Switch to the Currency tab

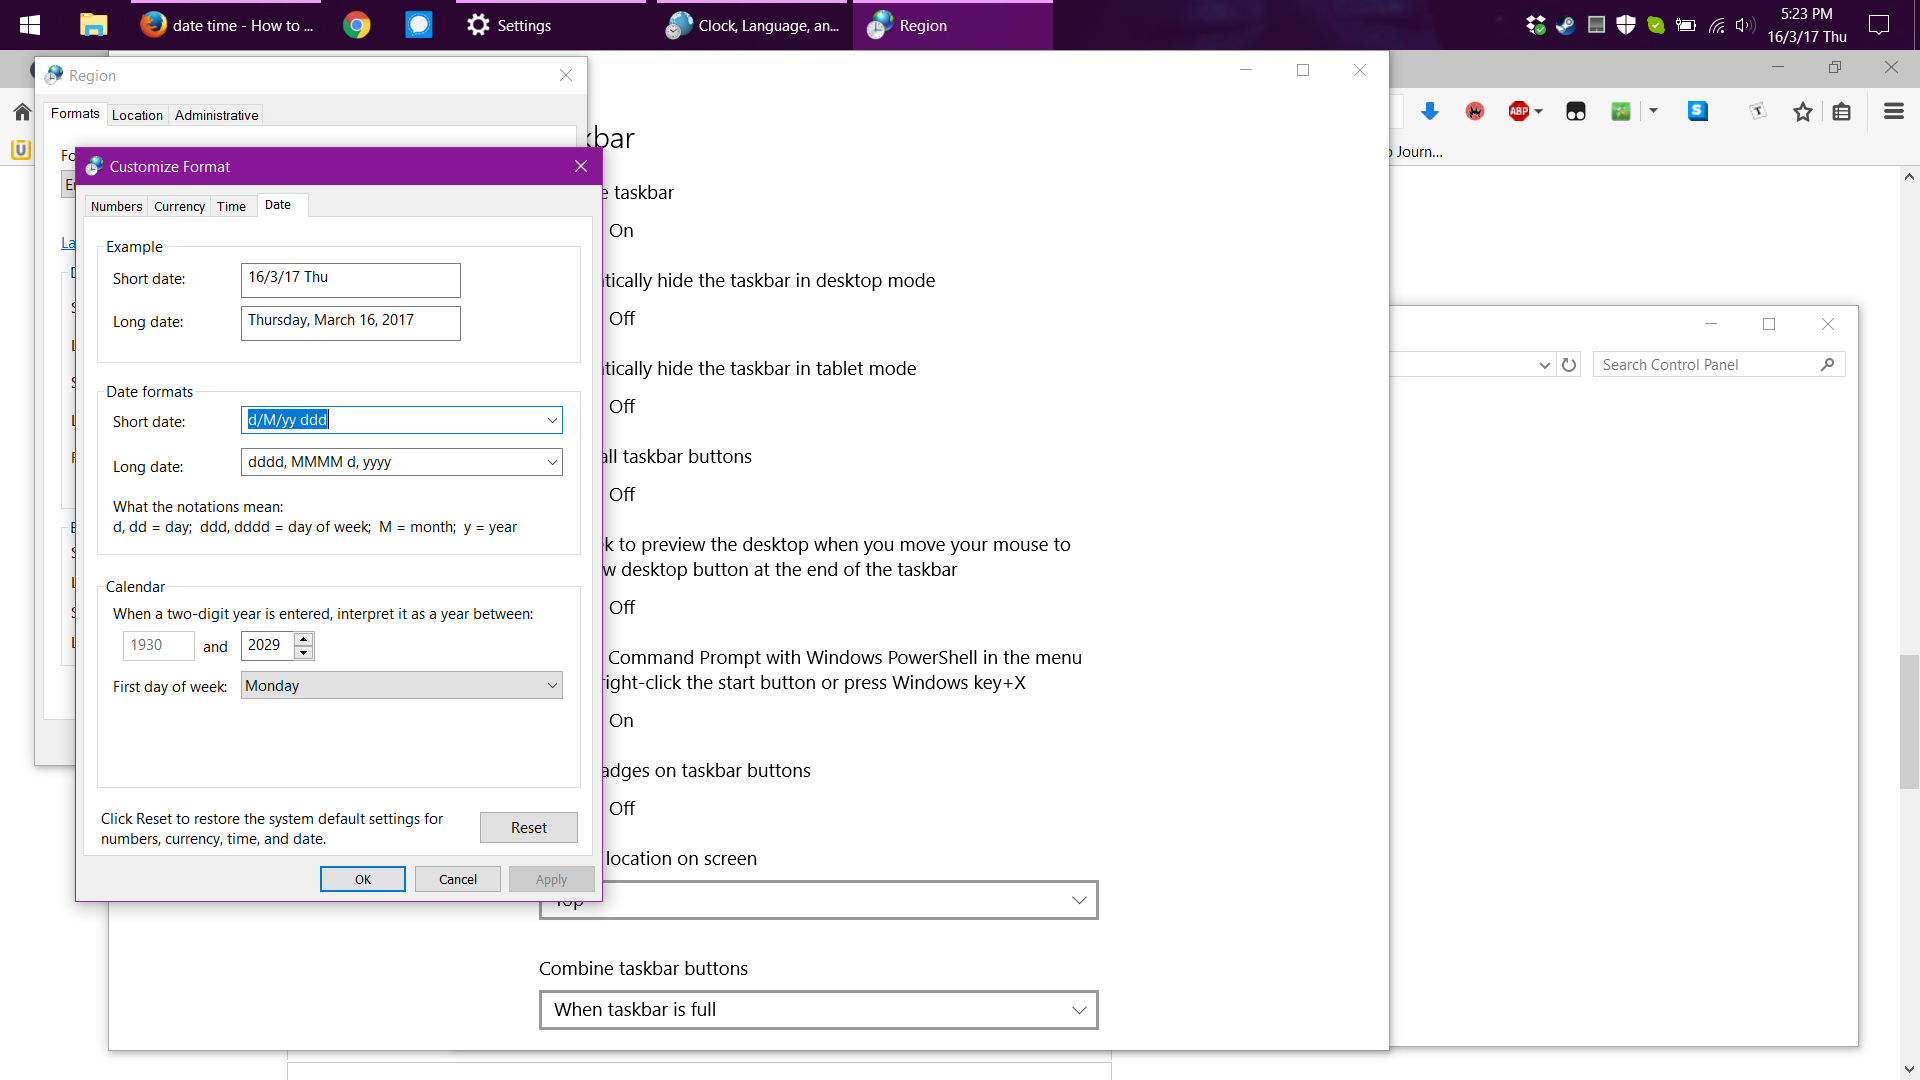click(x=179, y=206)
